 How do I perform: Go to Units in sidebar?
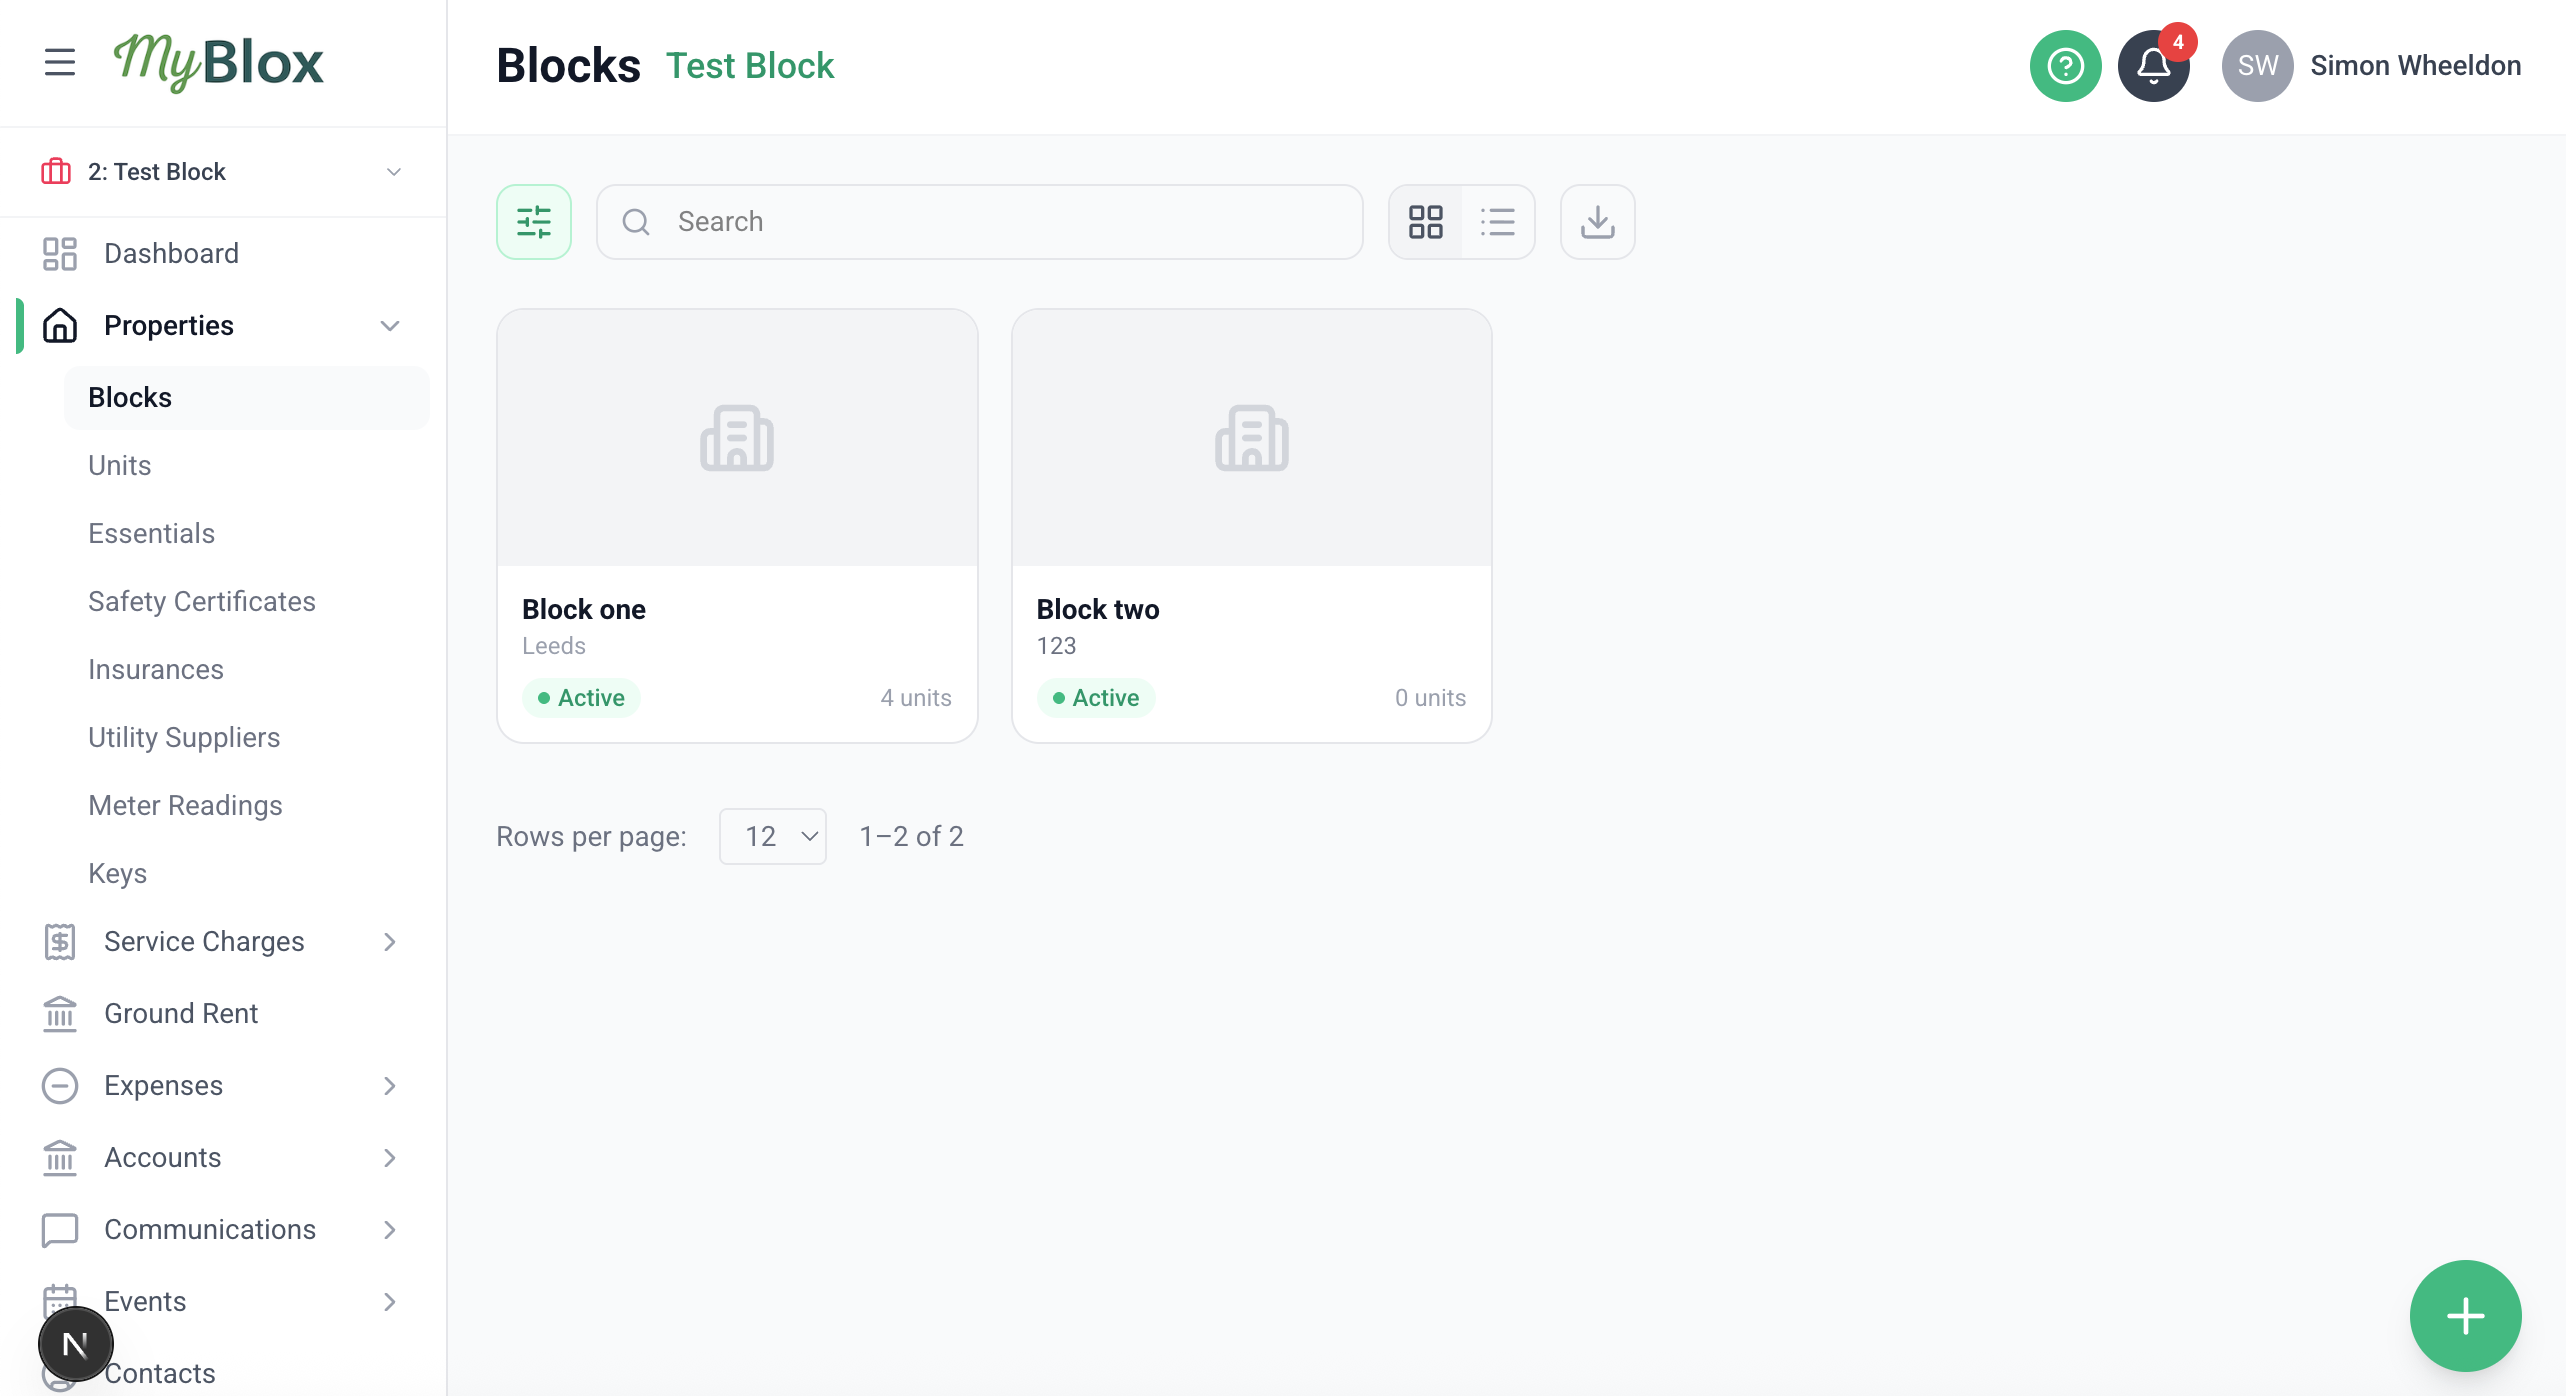point(120,466)
